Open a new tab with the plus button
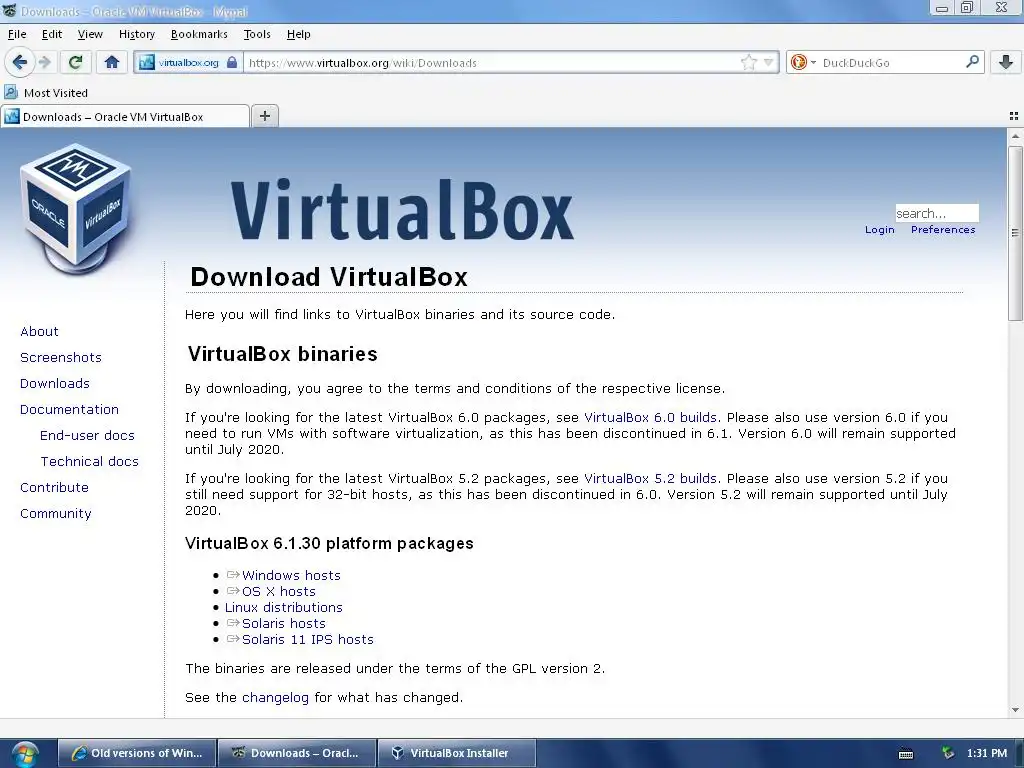Image resolution: width=1024 pixels, height=768 pixels. [x=264, y=116]
